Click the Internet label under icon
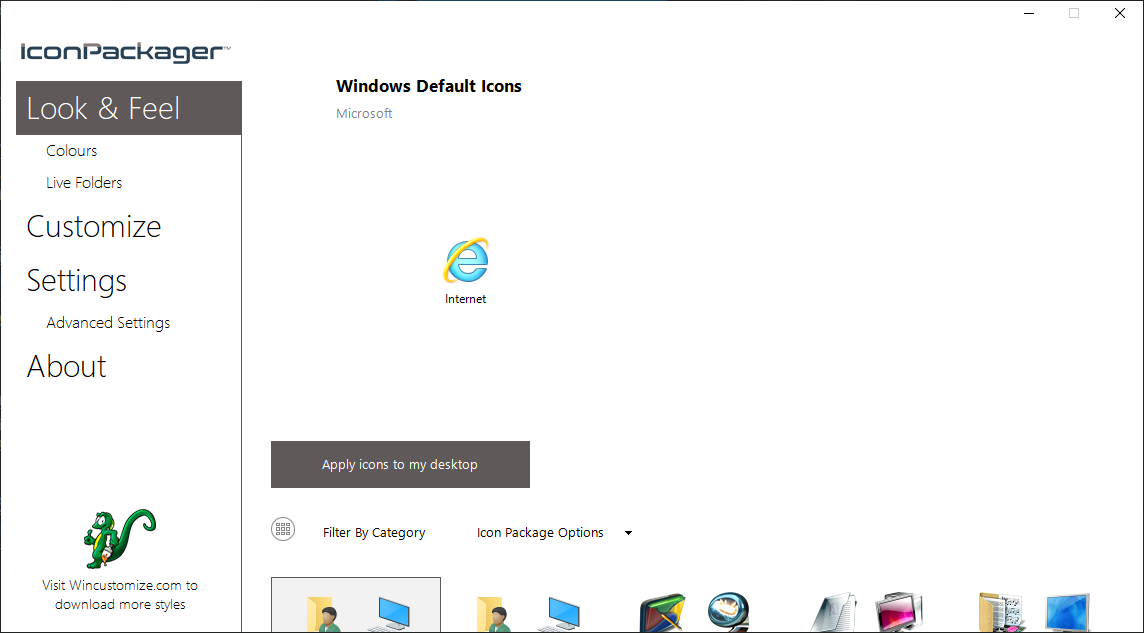Image resolution: width=1144 pixels, height=633 pixels. pos(465,299)
